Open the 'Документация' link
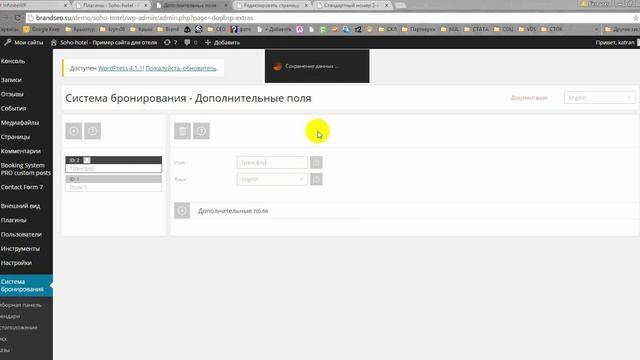The image size is (640, 360). pos(529,98)
